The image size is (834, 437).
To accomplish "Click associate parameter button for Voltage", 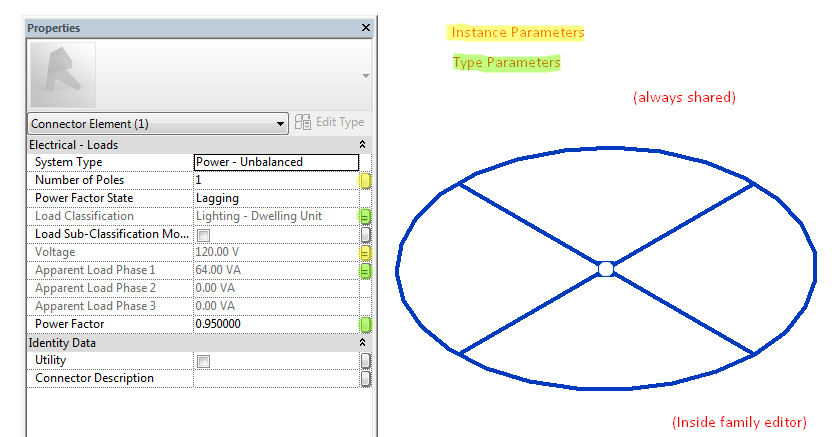I will [365, 253].
